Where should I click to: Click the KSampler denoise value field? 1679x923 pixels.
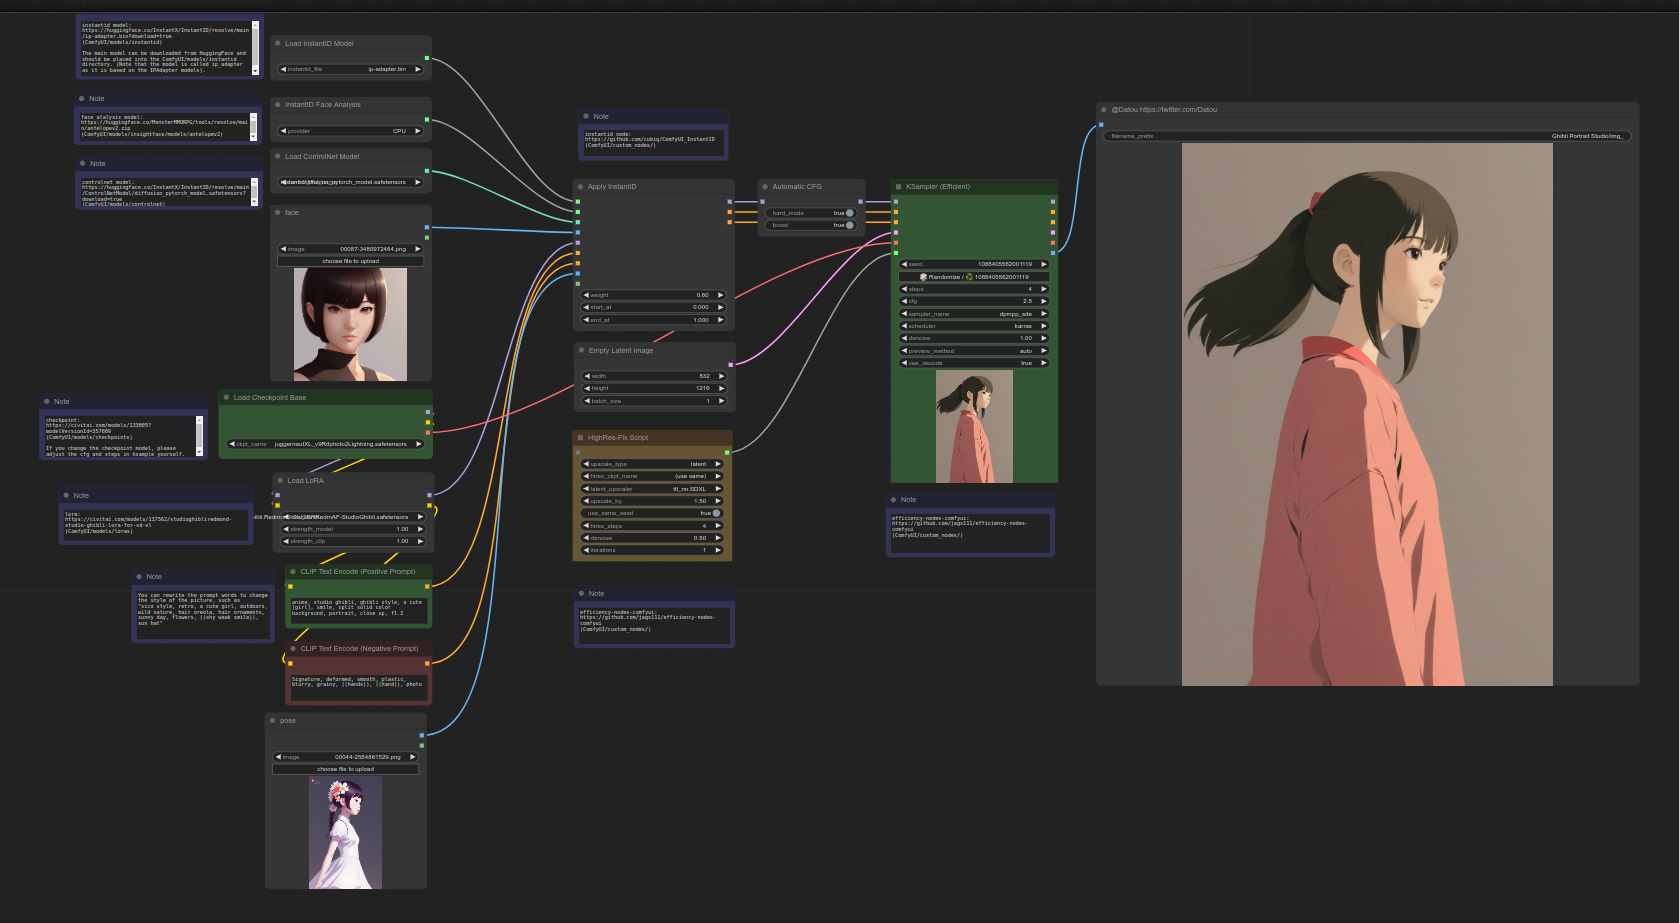click(974, 338)
